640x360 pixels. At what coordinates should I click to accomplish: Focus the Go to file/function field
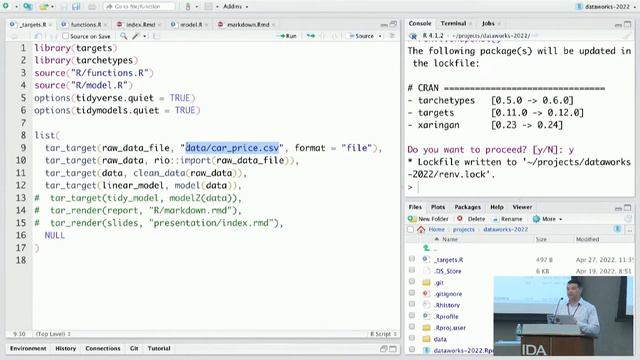pyautogui.click(x=139, y=7)
